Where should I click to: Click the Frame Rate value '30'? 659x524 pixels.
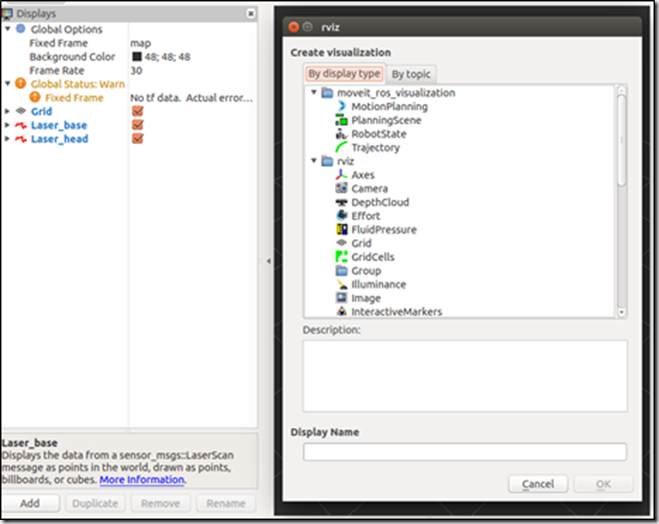point(136,70)
